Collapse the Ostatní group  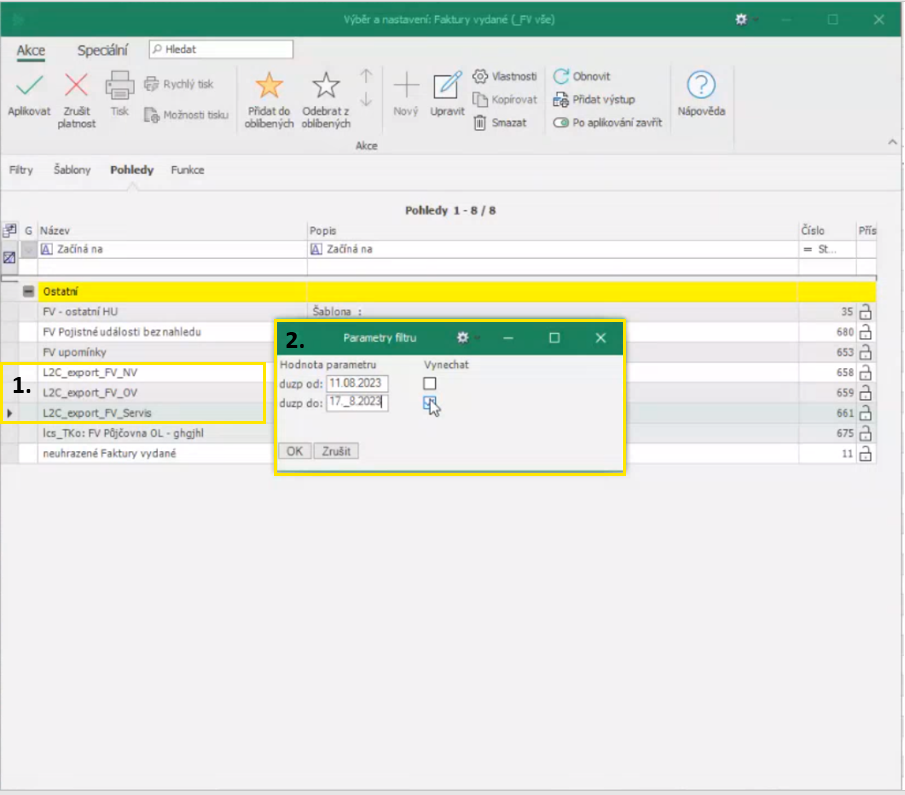[x=29, y=291]
